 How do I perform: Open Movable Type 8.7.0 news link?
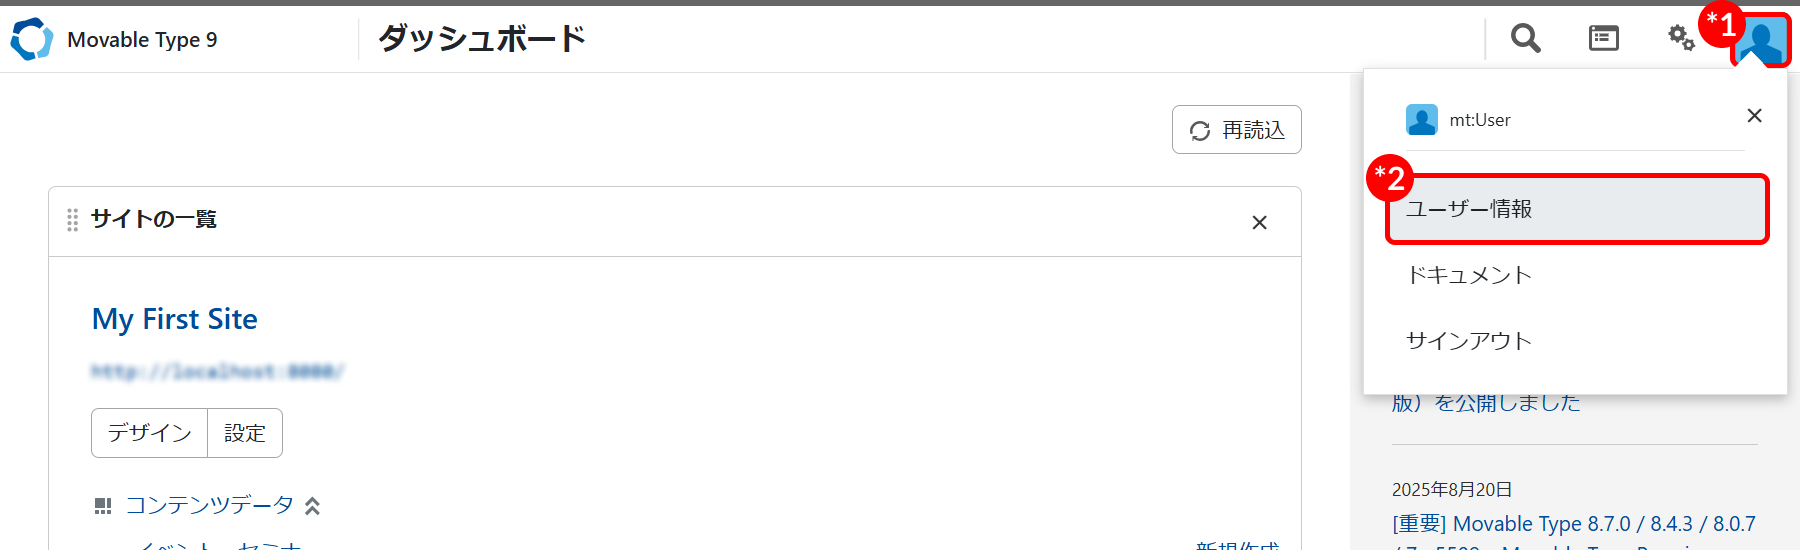[1573, 524]
